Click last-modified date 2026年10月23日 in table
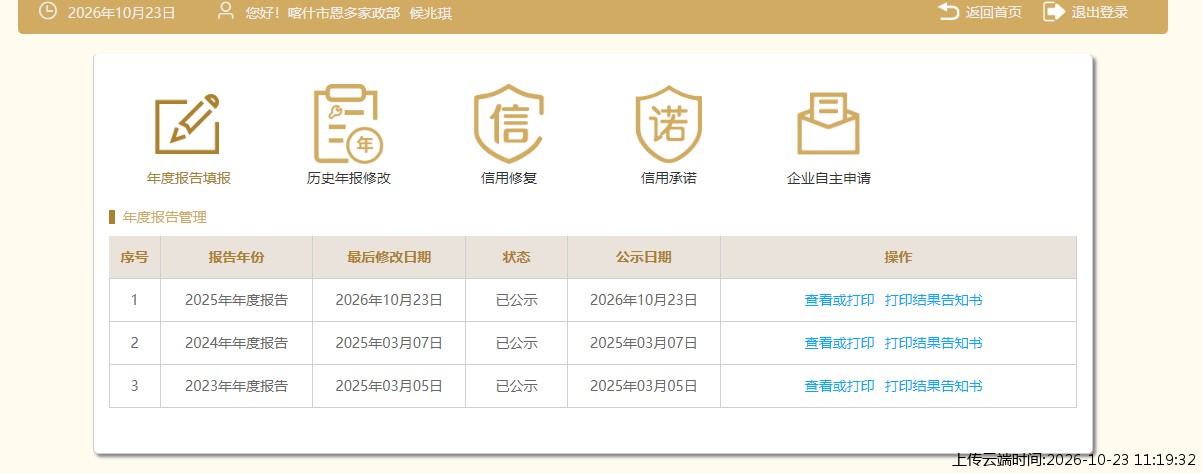Image resolution: width=1202 pixels, height=473 pixels. point(389,300)
